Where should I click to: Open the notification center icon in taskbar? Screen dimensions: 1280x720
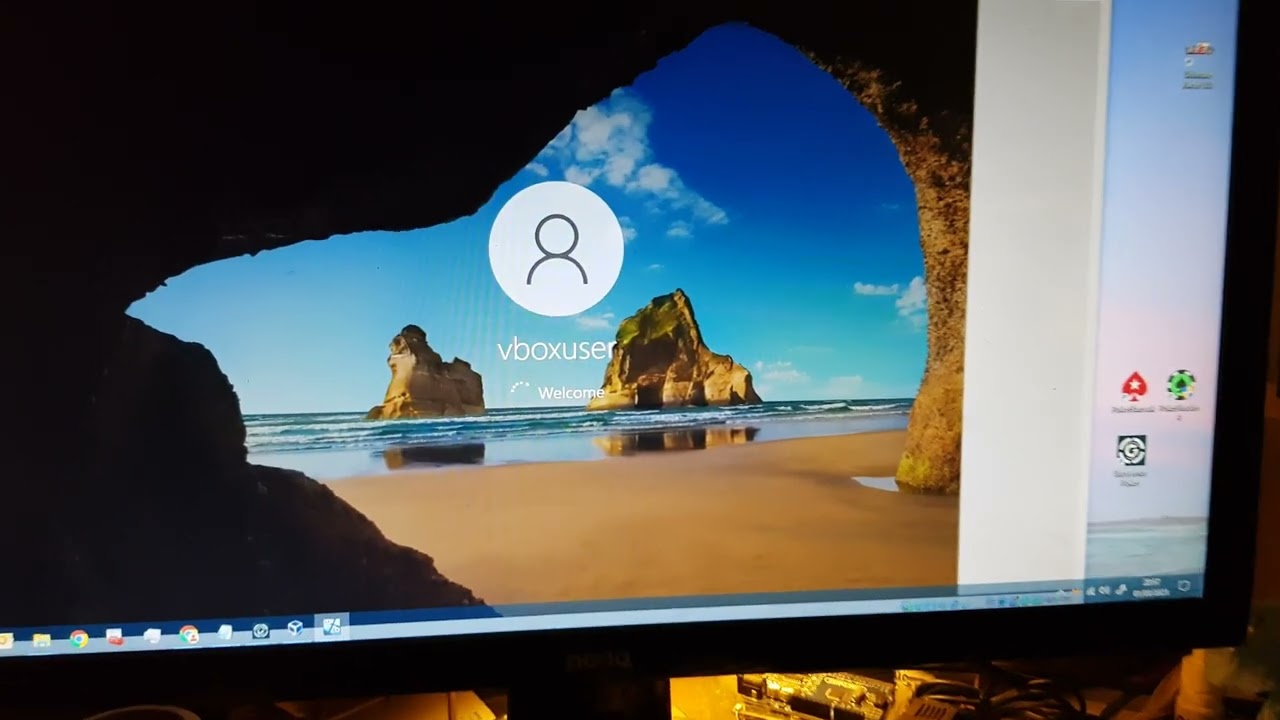(x=1185, y=586)
